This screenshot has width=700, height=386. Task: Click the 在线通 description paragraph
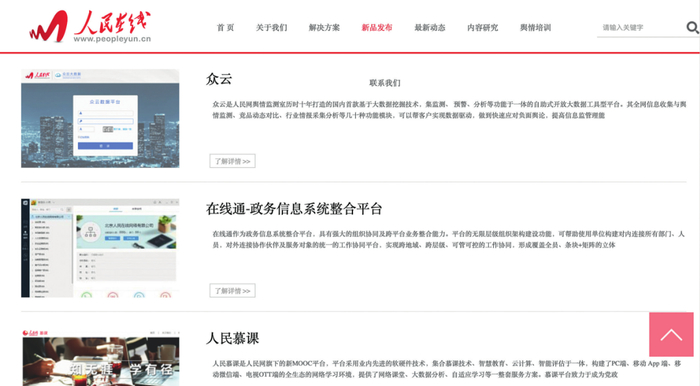(x=448, y=239)
